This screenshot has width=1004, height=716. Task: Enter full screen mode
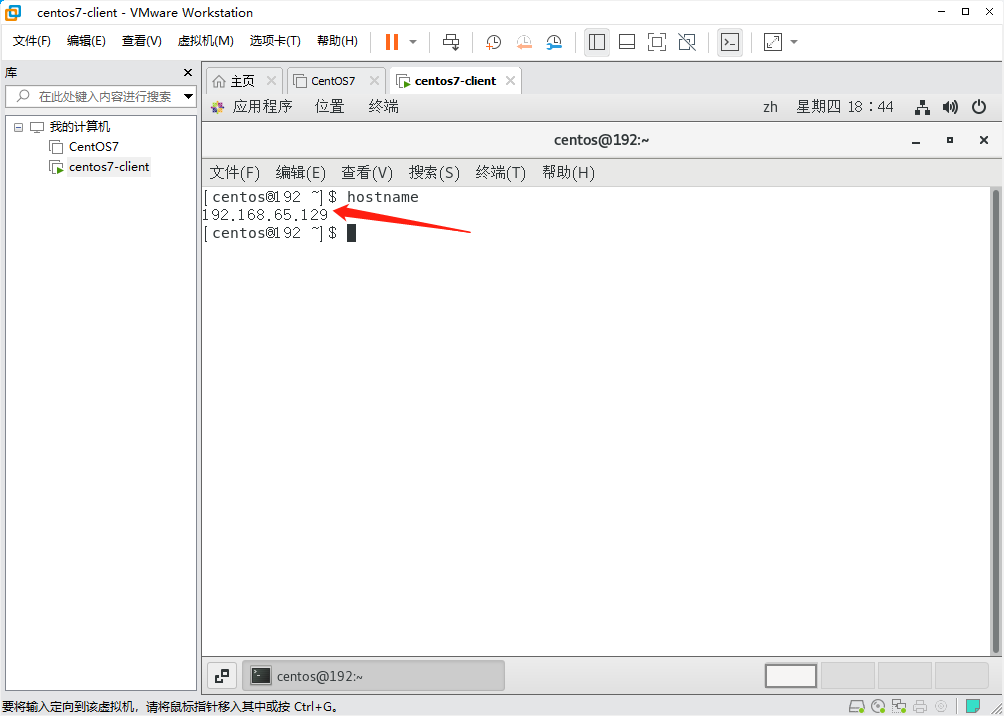click(x=656, y=42)
